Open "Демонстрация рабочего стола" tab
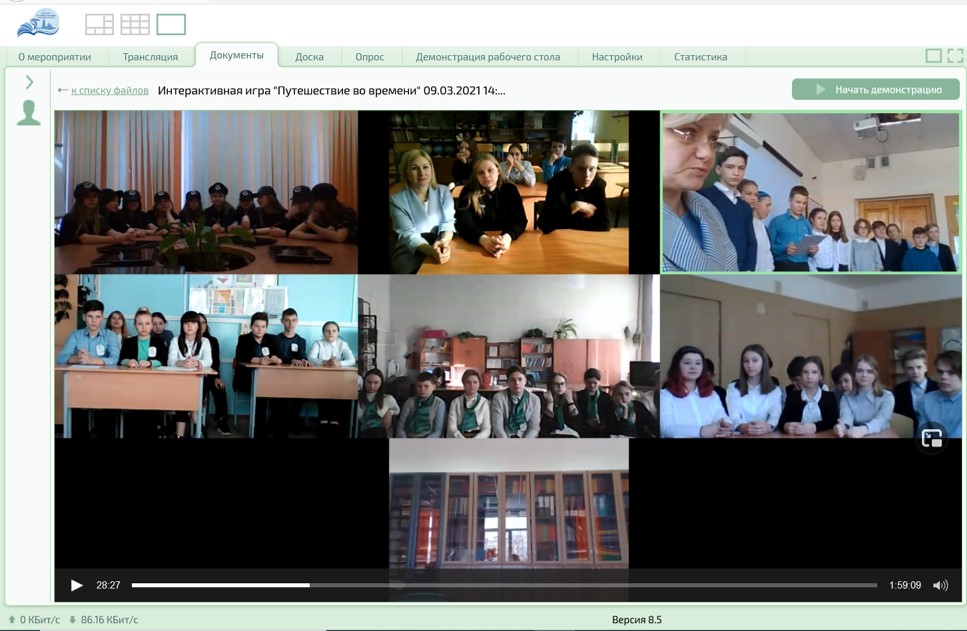 [x=487, y=57]
